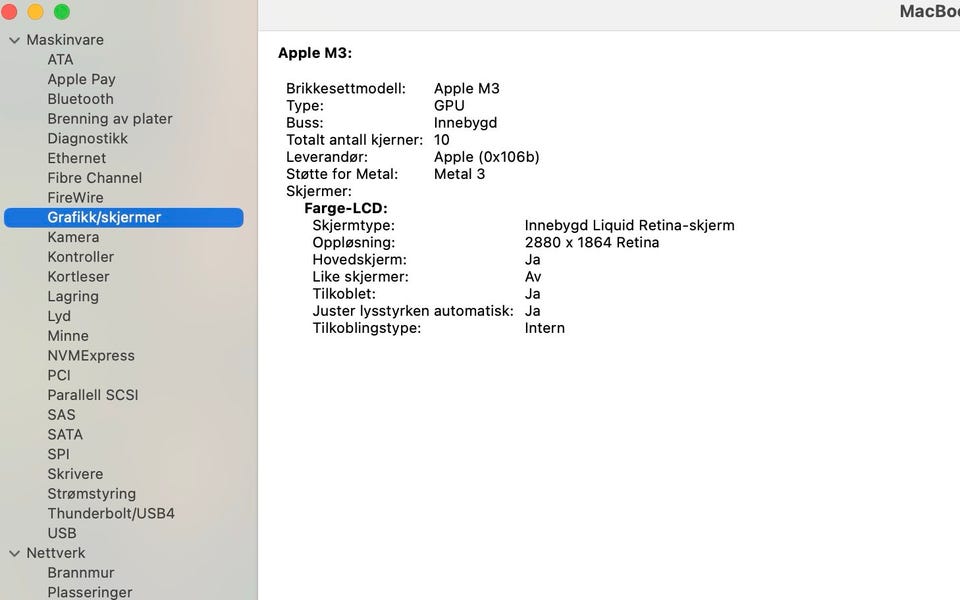The image size is (960, 600).
Task: Click the Like skjermer value Av
Action: point(533,277)
